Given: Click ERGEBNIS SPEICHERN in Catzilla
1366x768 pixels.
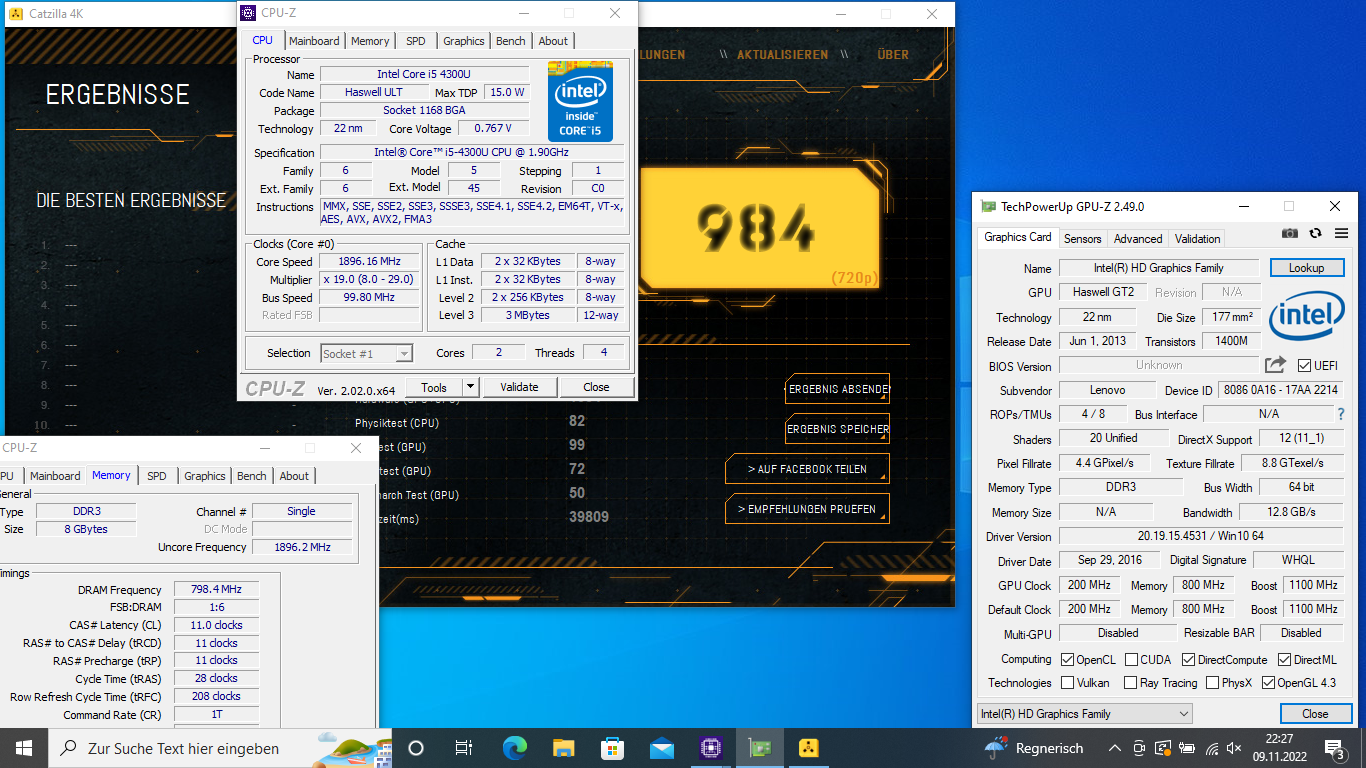Looking at the screenshot, I should 837,429.
